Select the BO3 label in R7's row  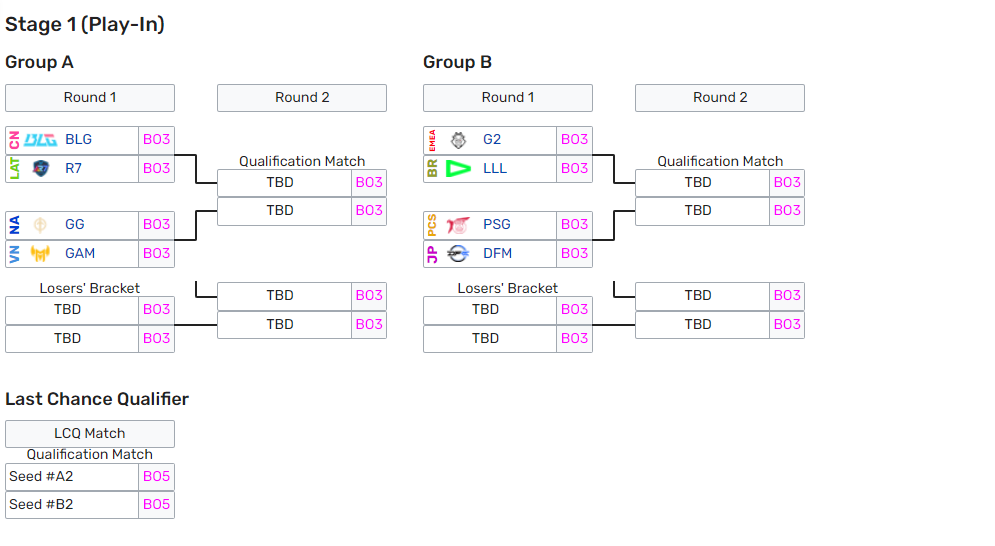(x=156, y=168)
